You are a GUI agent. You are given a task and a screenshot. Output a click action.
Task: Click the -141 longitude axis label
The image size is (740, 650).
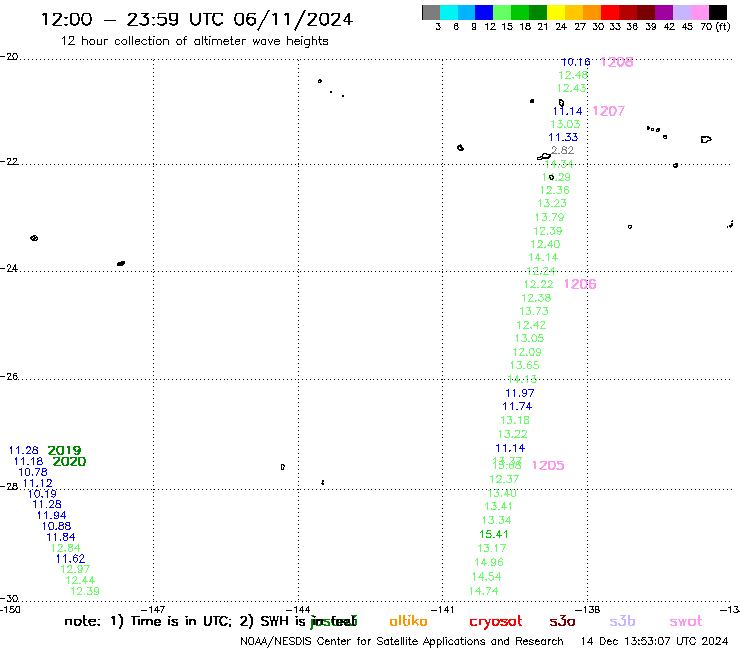coord(443,609)
